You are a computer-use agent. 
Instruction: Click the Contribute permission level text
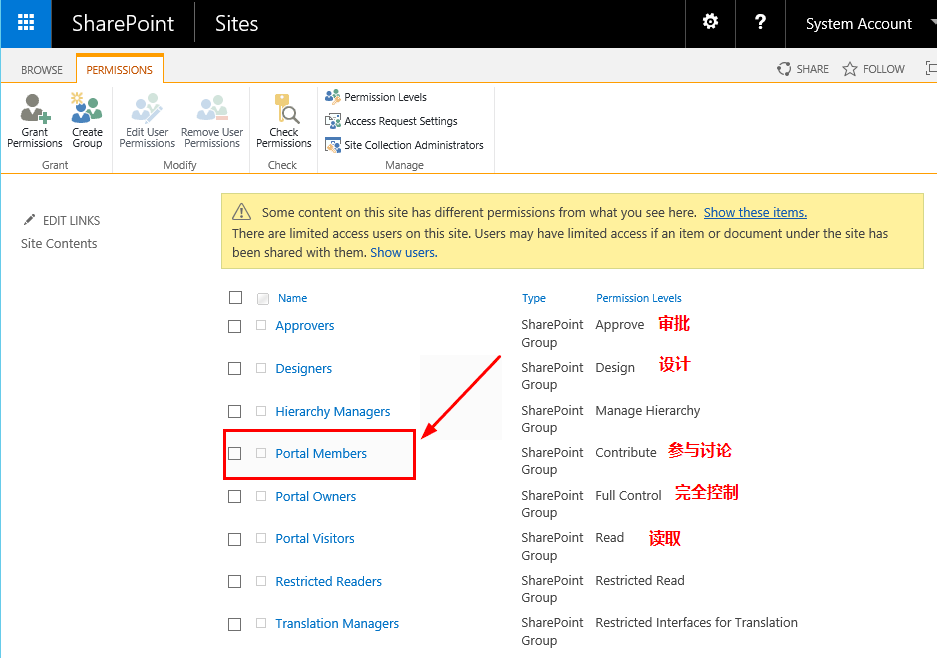(x=626, y=452)
